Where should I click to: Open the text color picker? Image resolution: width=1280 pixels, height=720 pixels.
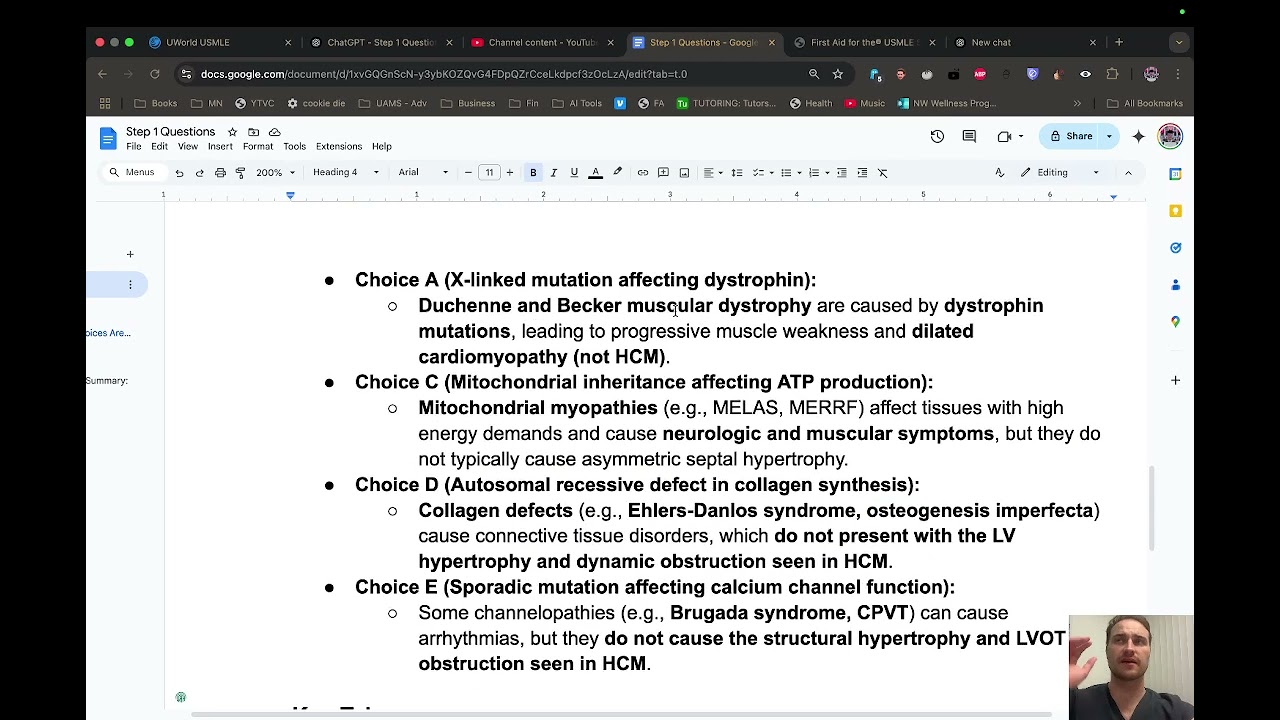tap(595, 173)
